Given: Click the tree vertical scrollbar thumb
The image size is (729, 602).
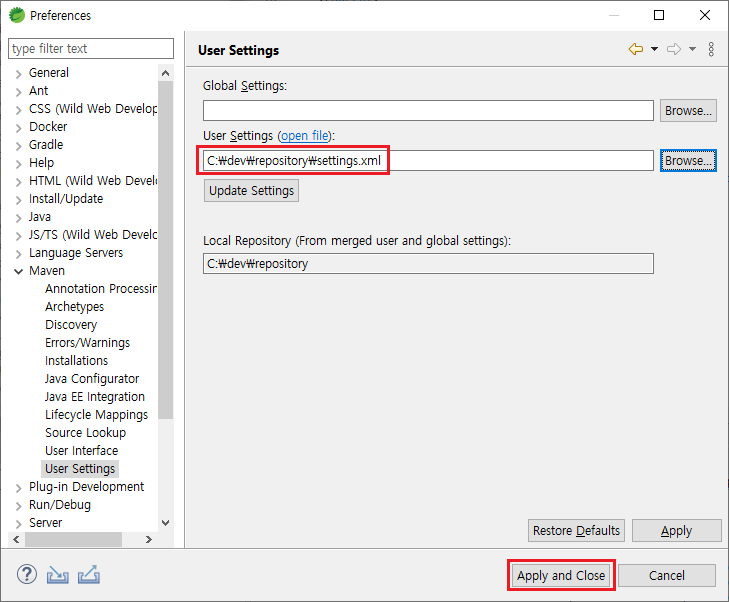Looking at the screenshot, I should (x=165, y=250).
